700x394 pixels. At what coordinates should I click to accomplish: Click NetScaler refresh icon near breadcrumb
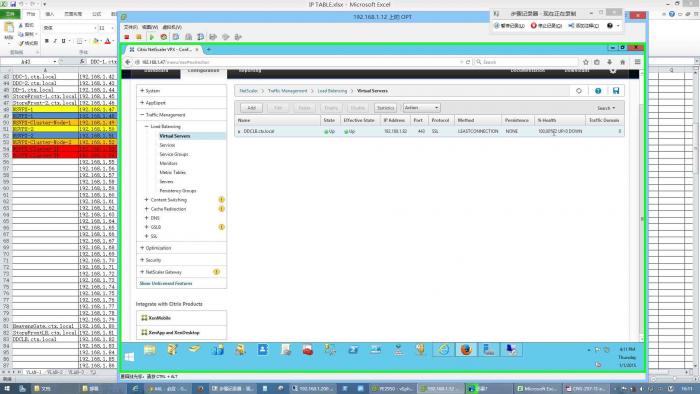[x=579, y=91]
